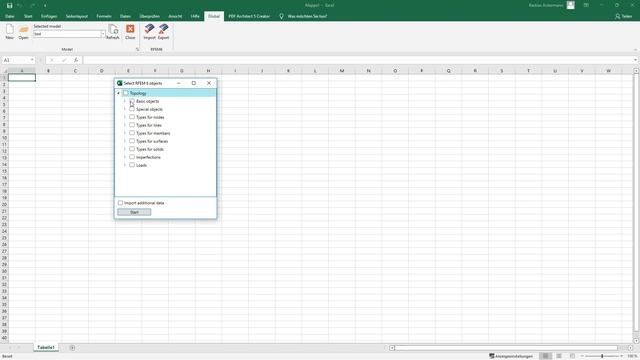Switch to Normal view in status bar

[x=545, y=356]
